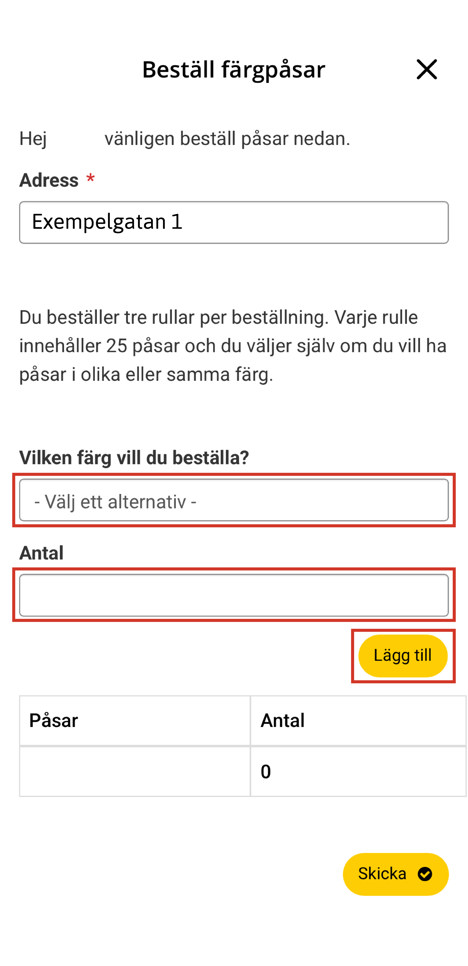Click the paragraph about tre rullar per beställning

click(x=233, y=347)
